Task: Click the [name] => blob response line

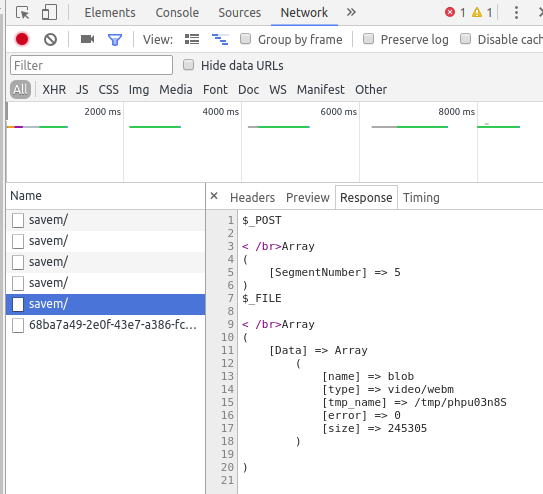Action: pos(368,376)
